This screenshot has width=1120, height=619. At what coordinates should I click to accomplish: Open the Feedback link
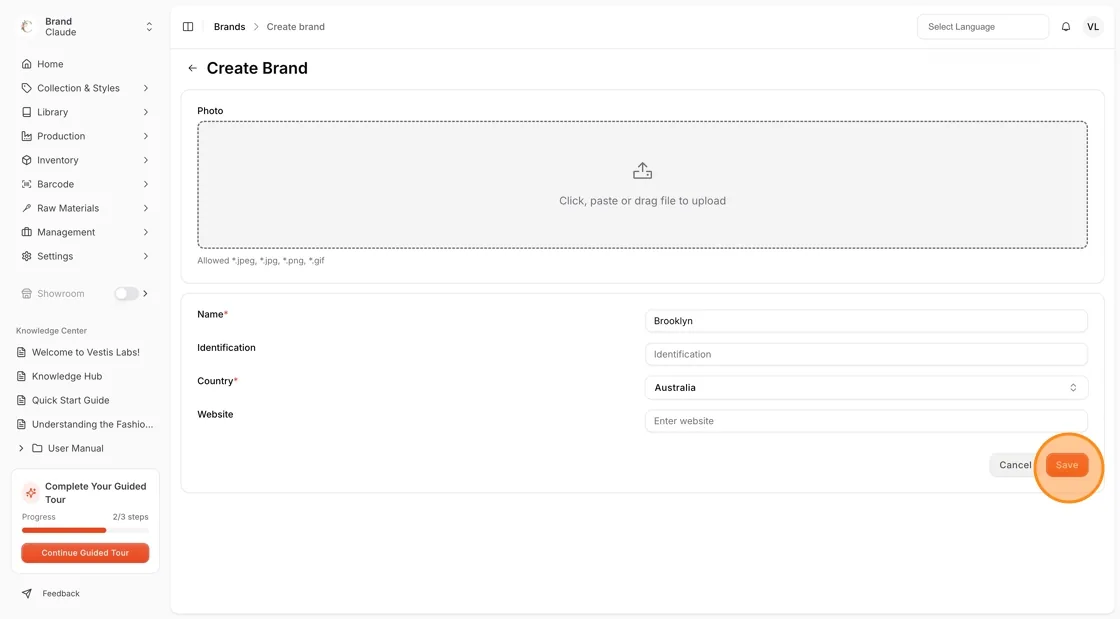61,593
